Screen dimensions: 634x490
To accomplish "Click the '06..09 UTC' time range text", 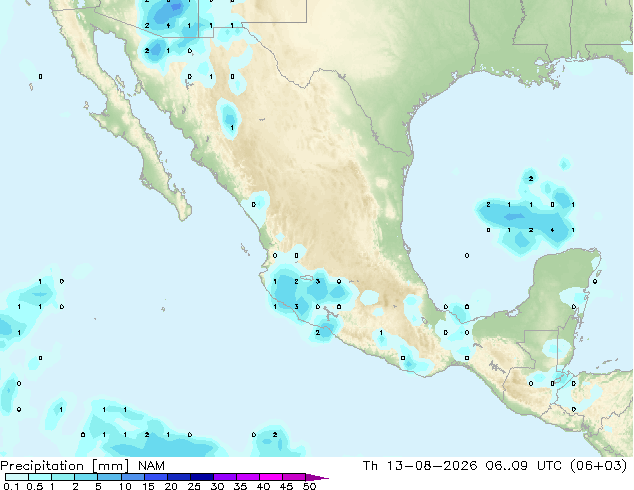I will click(x=524, y=466).
